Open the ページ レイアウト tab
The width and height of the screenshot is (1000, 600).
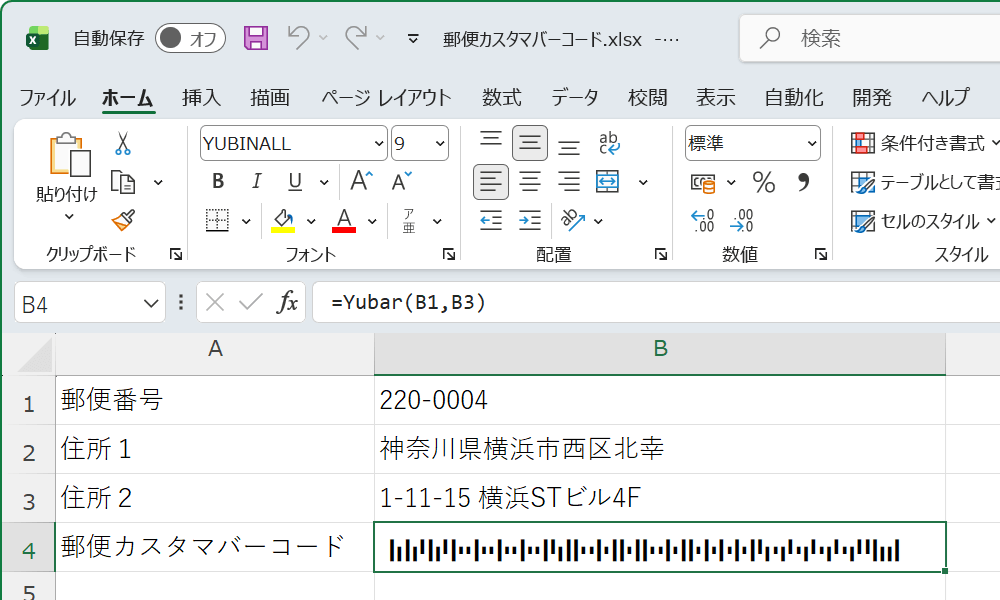[x=386, y=98]
